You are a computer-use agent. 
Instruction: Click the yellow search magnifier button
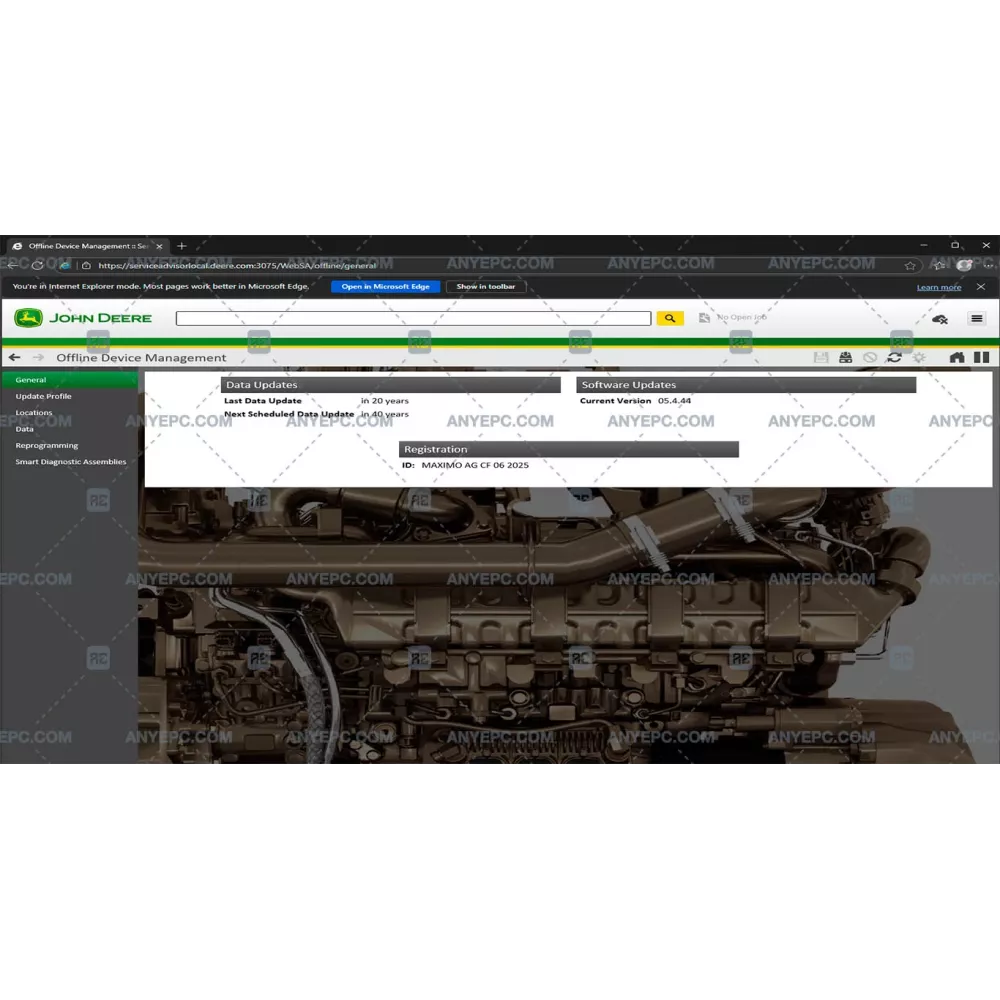(669, 318)
